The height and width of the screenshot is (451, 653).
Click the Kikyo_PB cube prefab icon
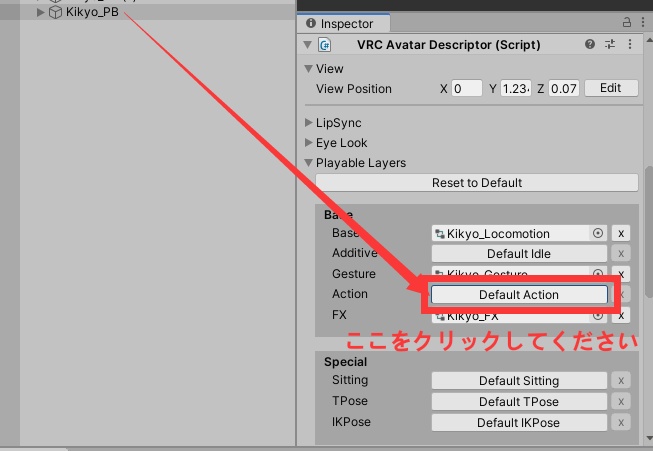(x=55, y=12)
